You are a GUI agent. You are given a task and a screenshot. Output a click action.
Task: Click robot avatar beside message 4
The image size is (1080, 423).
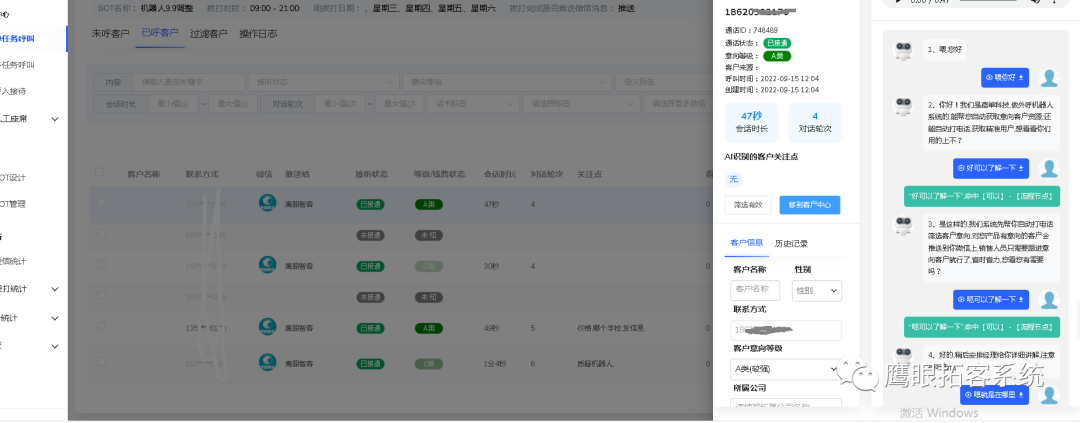click(x=903, y=355)
